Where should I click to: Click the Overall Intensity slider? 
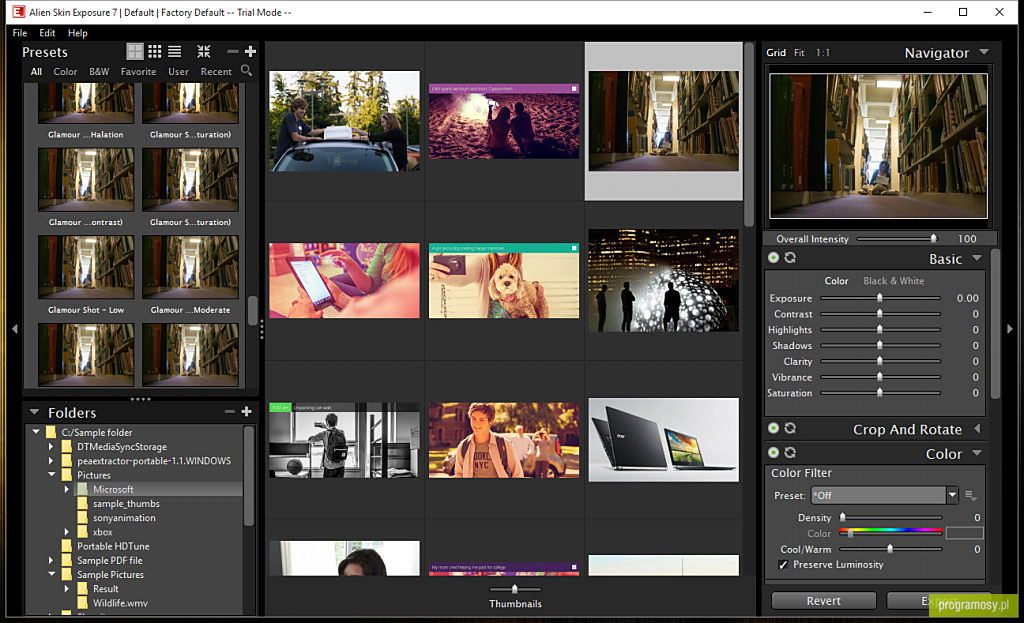tap(897, 239)
